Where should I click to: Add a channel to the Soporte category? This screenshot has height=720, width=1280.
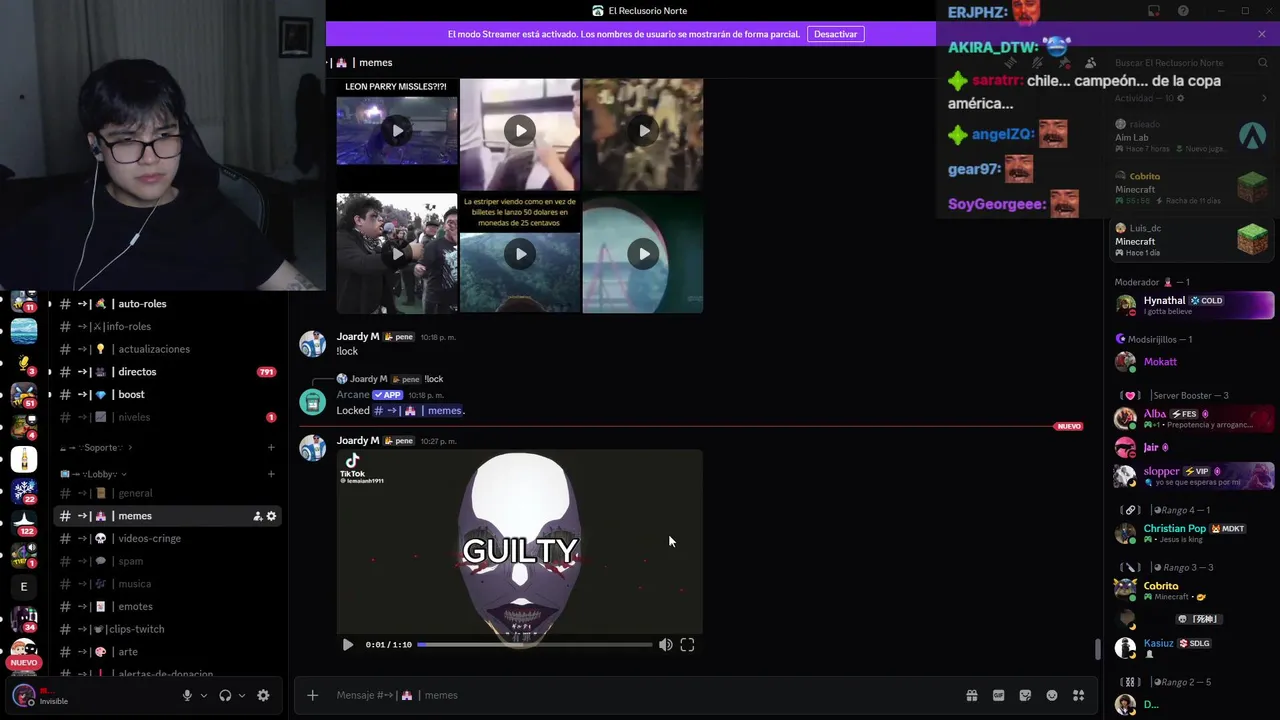[x=271, y=448]
